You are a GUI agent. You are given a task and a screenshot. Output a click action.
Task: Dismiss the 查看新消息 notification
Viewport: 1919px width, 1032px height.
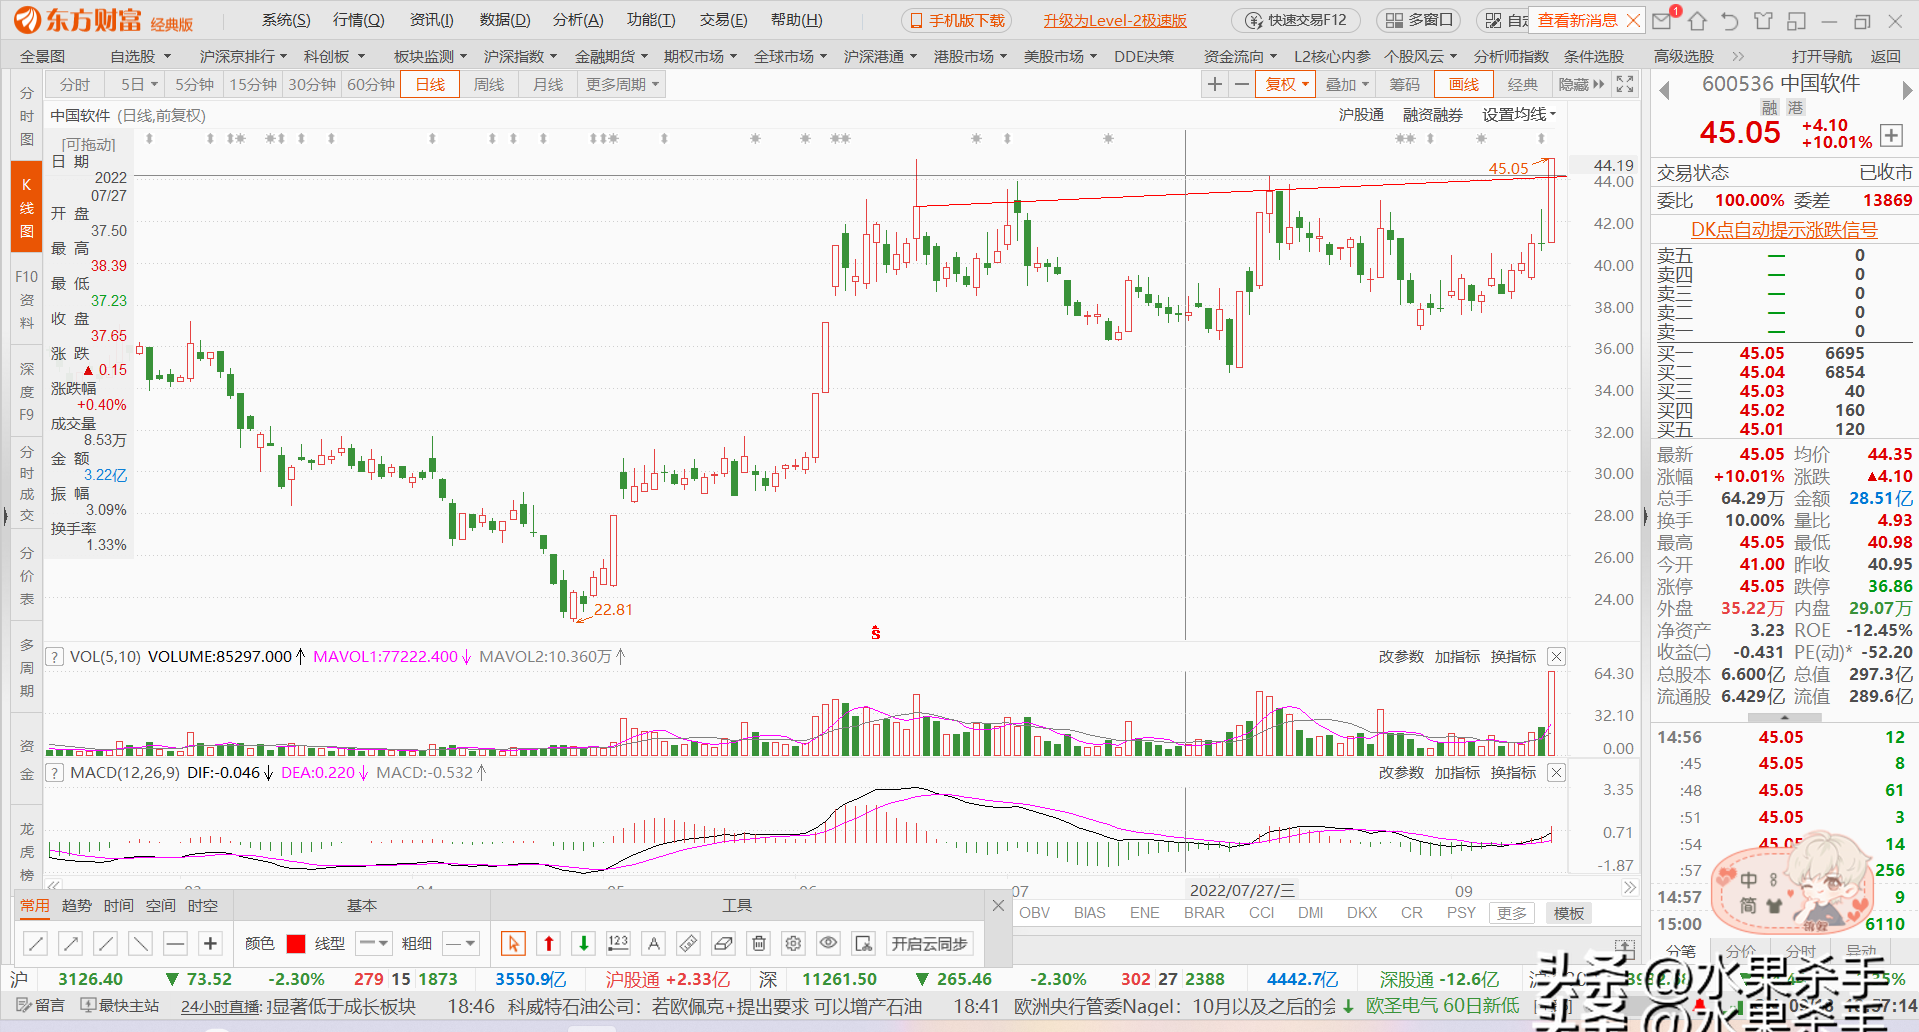pos(1633,20)
